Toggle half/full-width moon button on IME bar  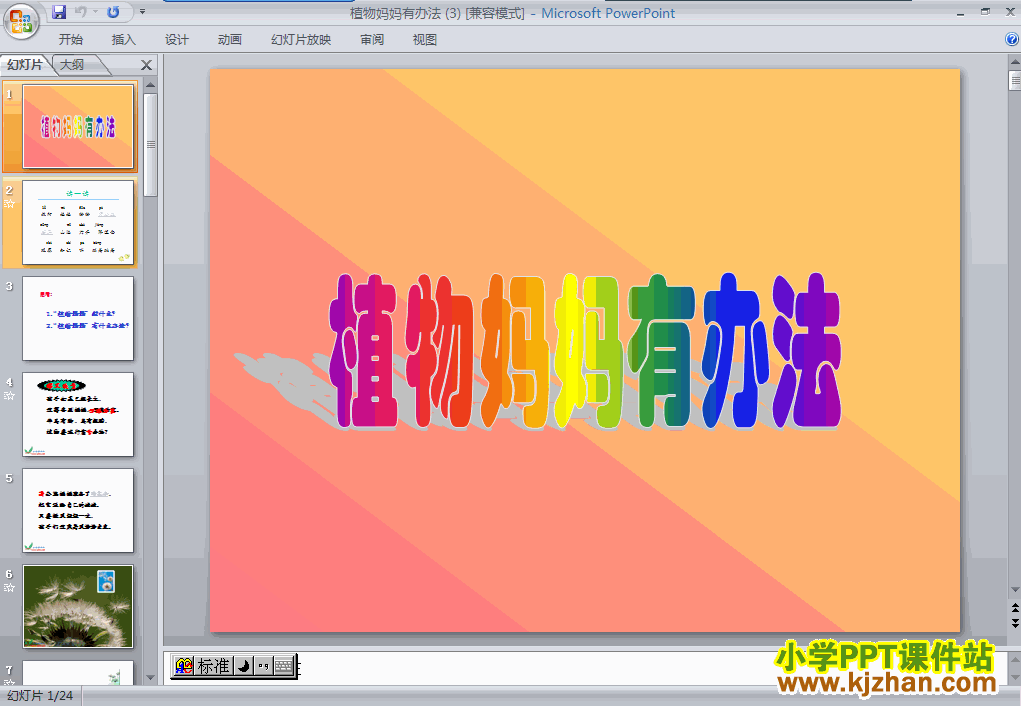[x=244, y=666]
